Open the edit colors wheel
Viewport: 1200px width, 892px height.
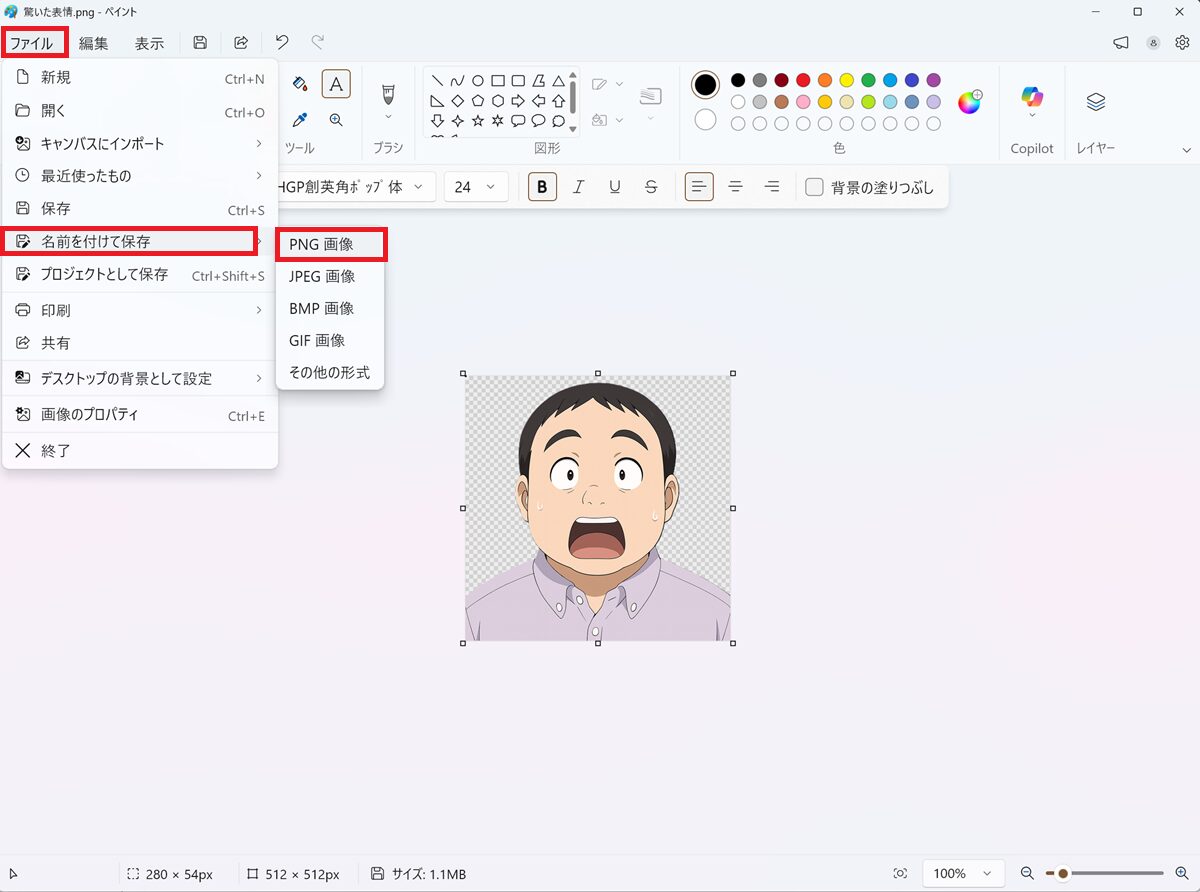click(969, 101)
